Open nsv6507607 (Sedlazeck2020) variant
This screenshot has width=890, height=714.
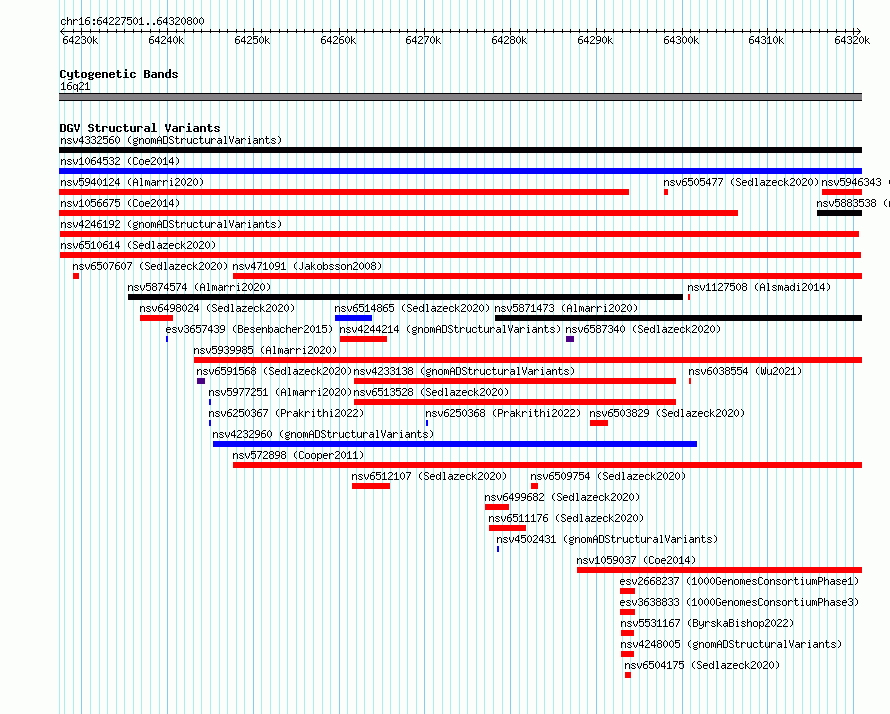(150, 266)
